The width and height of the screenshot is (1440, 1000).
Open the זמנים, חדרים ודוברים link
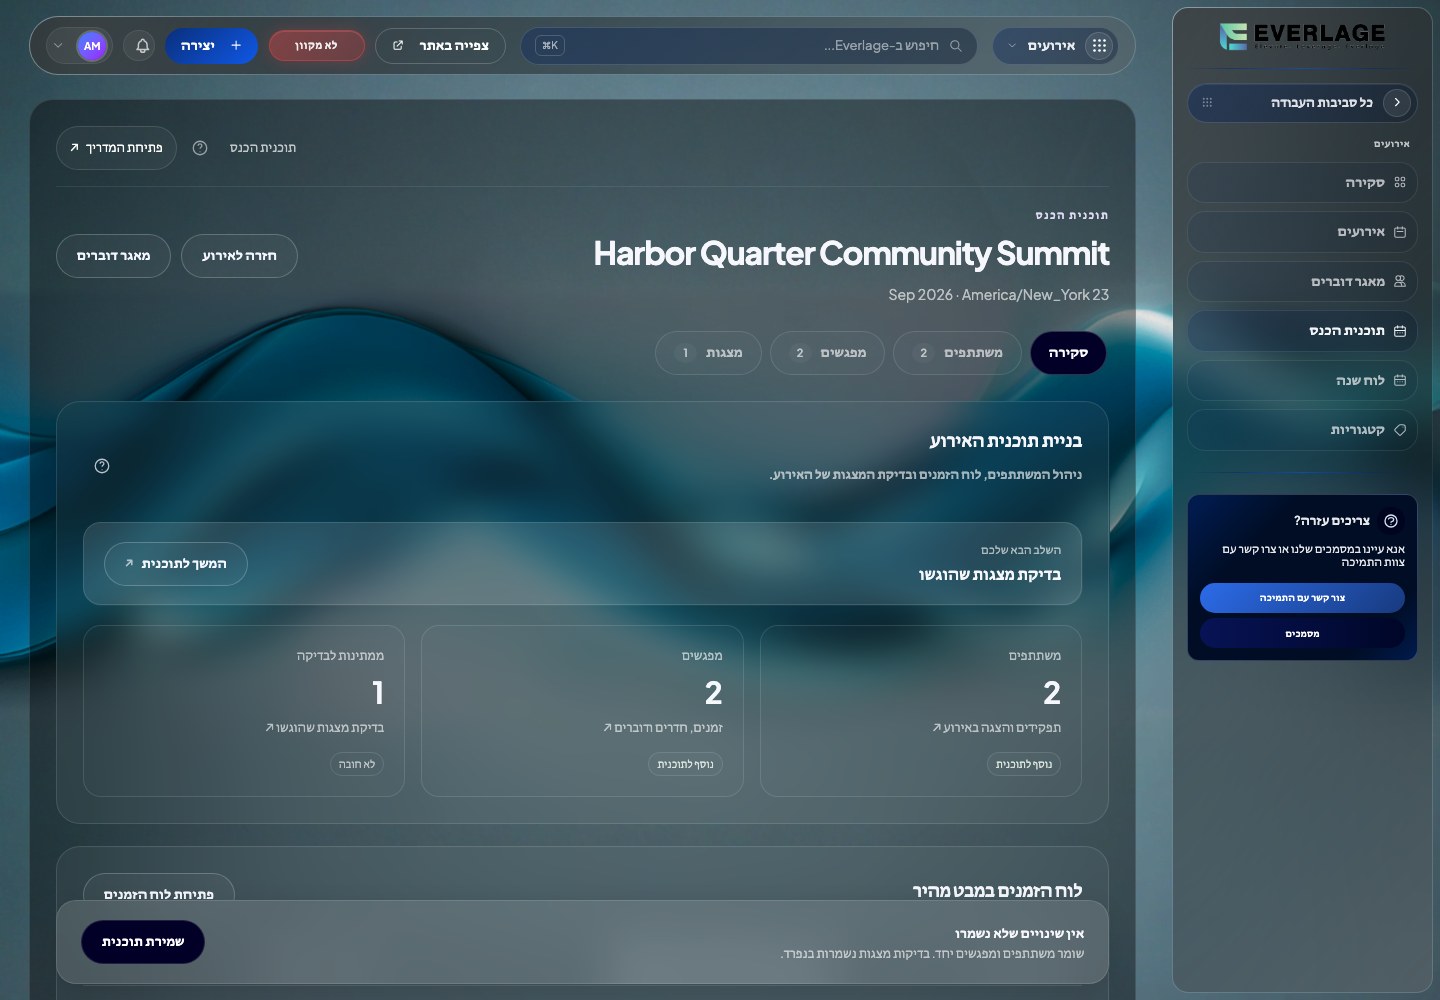663,728
